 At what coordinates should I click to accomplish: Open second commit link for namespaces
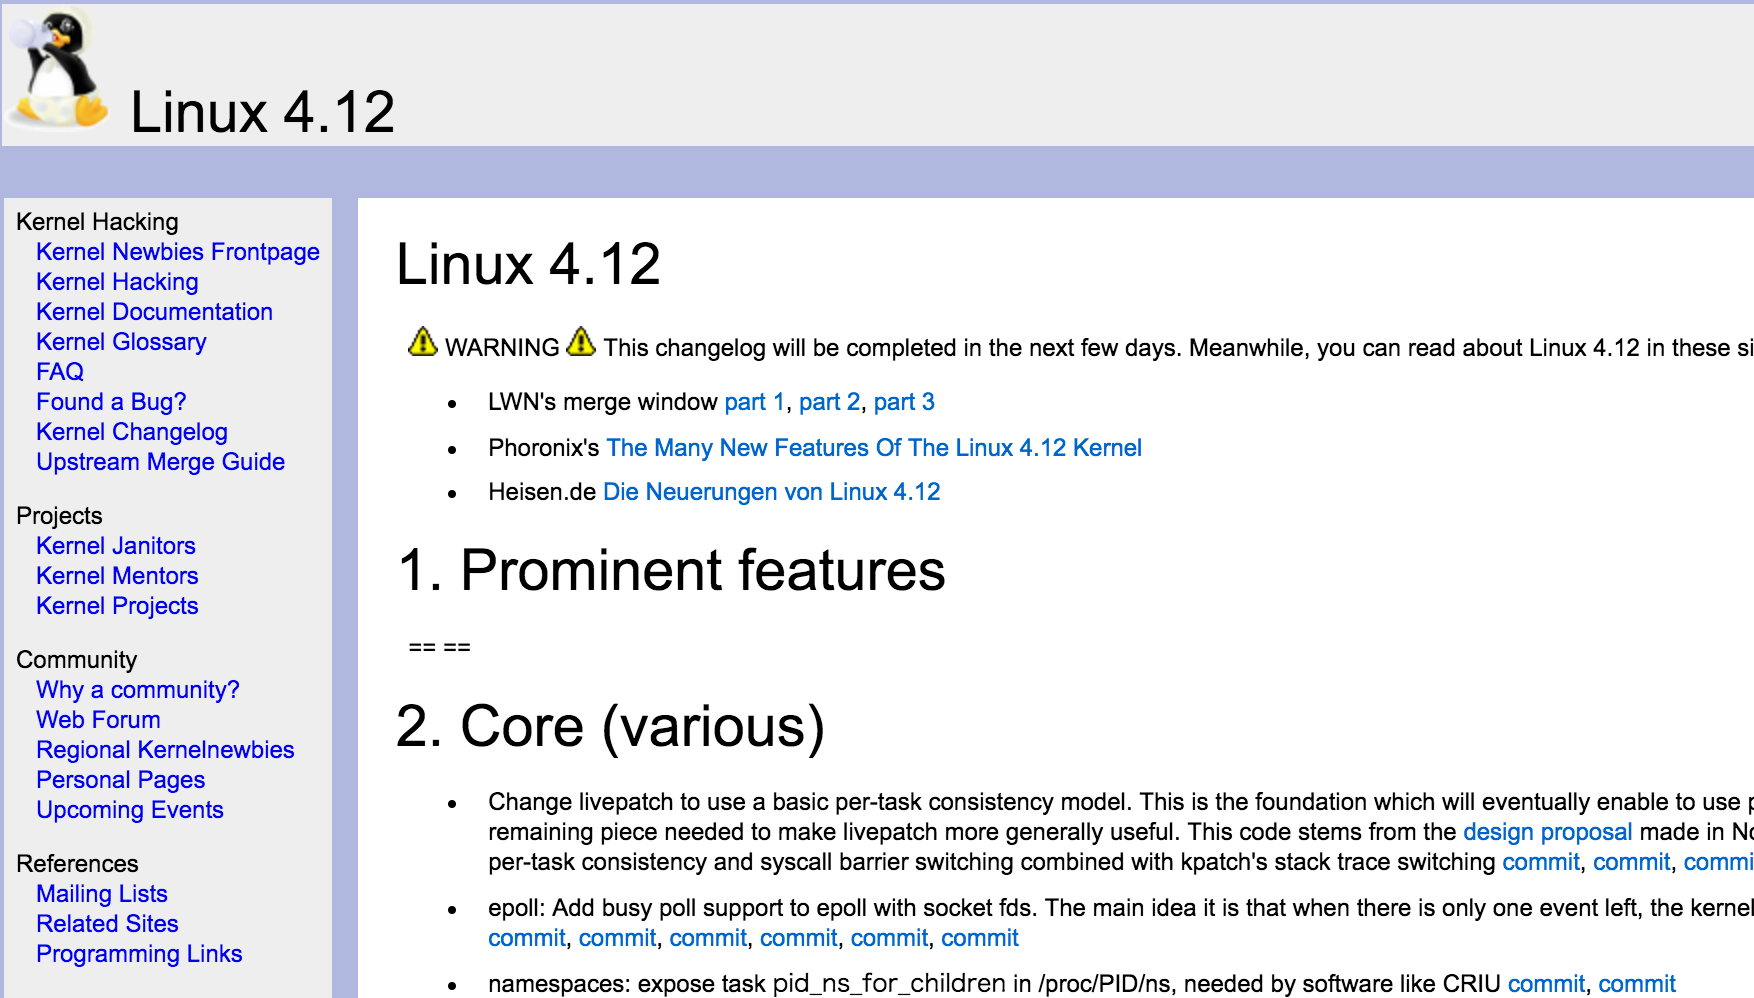pos(1637,984)
